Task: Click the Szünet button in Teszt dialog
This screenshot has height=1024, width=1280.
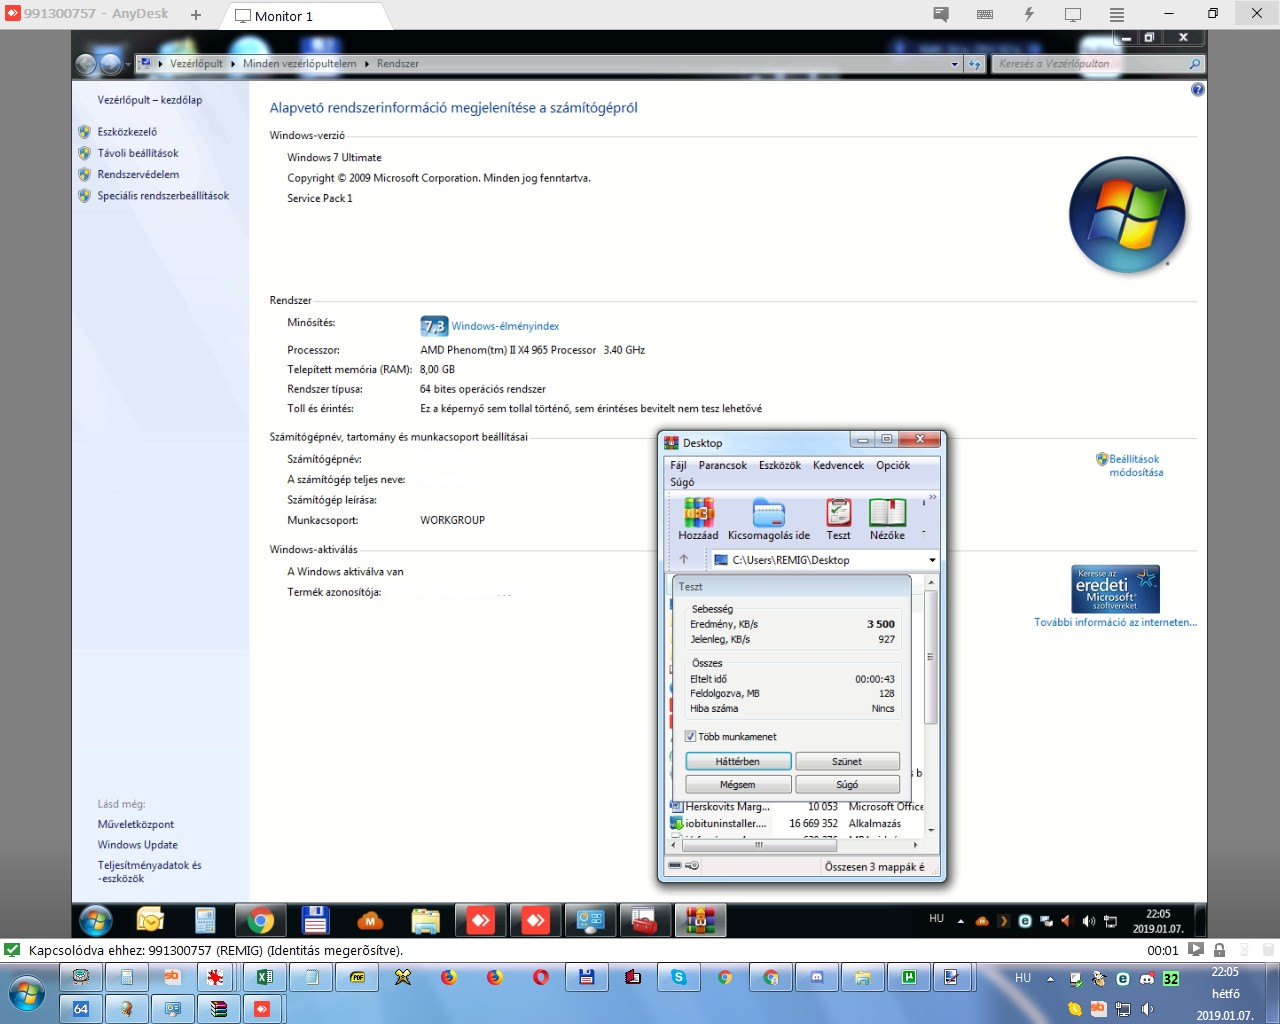Action: pos(847,762)
